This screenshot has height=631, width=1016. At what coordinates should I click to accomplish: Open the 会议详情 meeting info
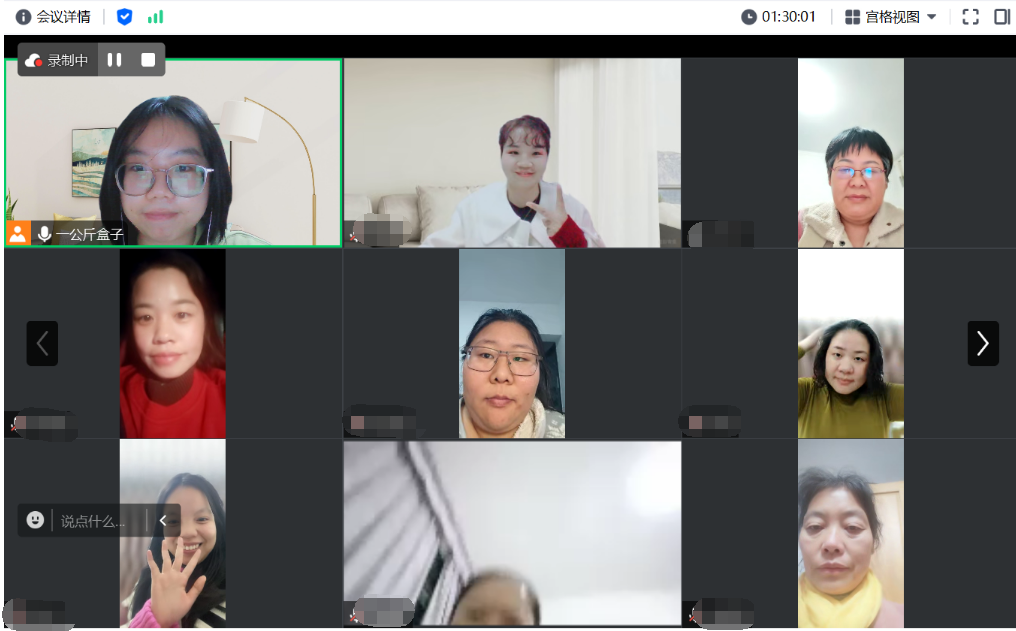(53, 17)
